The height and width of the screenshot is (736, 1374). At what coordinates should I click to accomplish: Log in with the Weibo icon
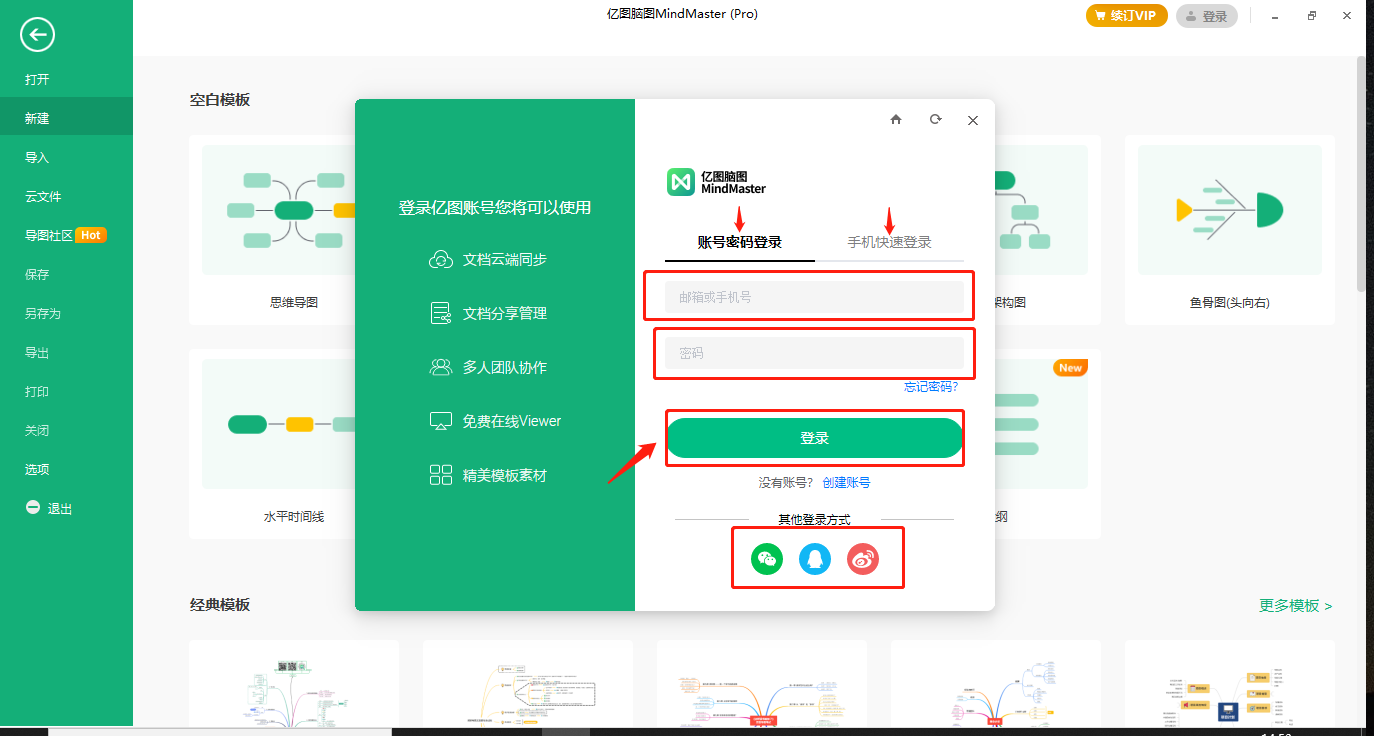(863, 559)
